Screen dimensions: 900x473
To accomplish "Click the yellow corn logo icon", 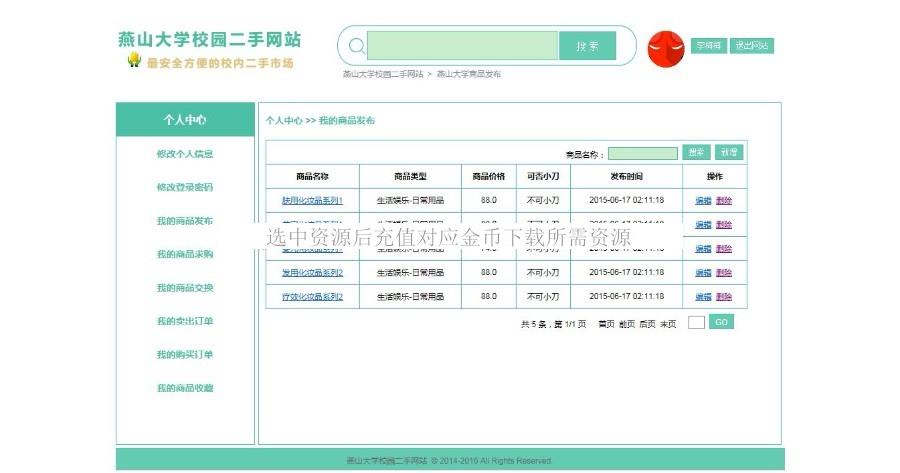I will click(134, 59).
